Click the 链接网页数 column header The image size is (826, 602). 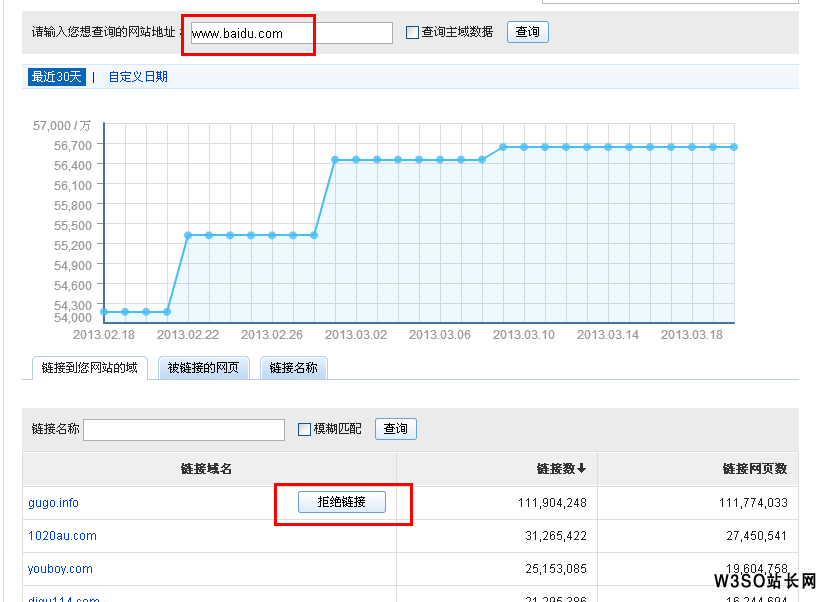pos(755,469)
